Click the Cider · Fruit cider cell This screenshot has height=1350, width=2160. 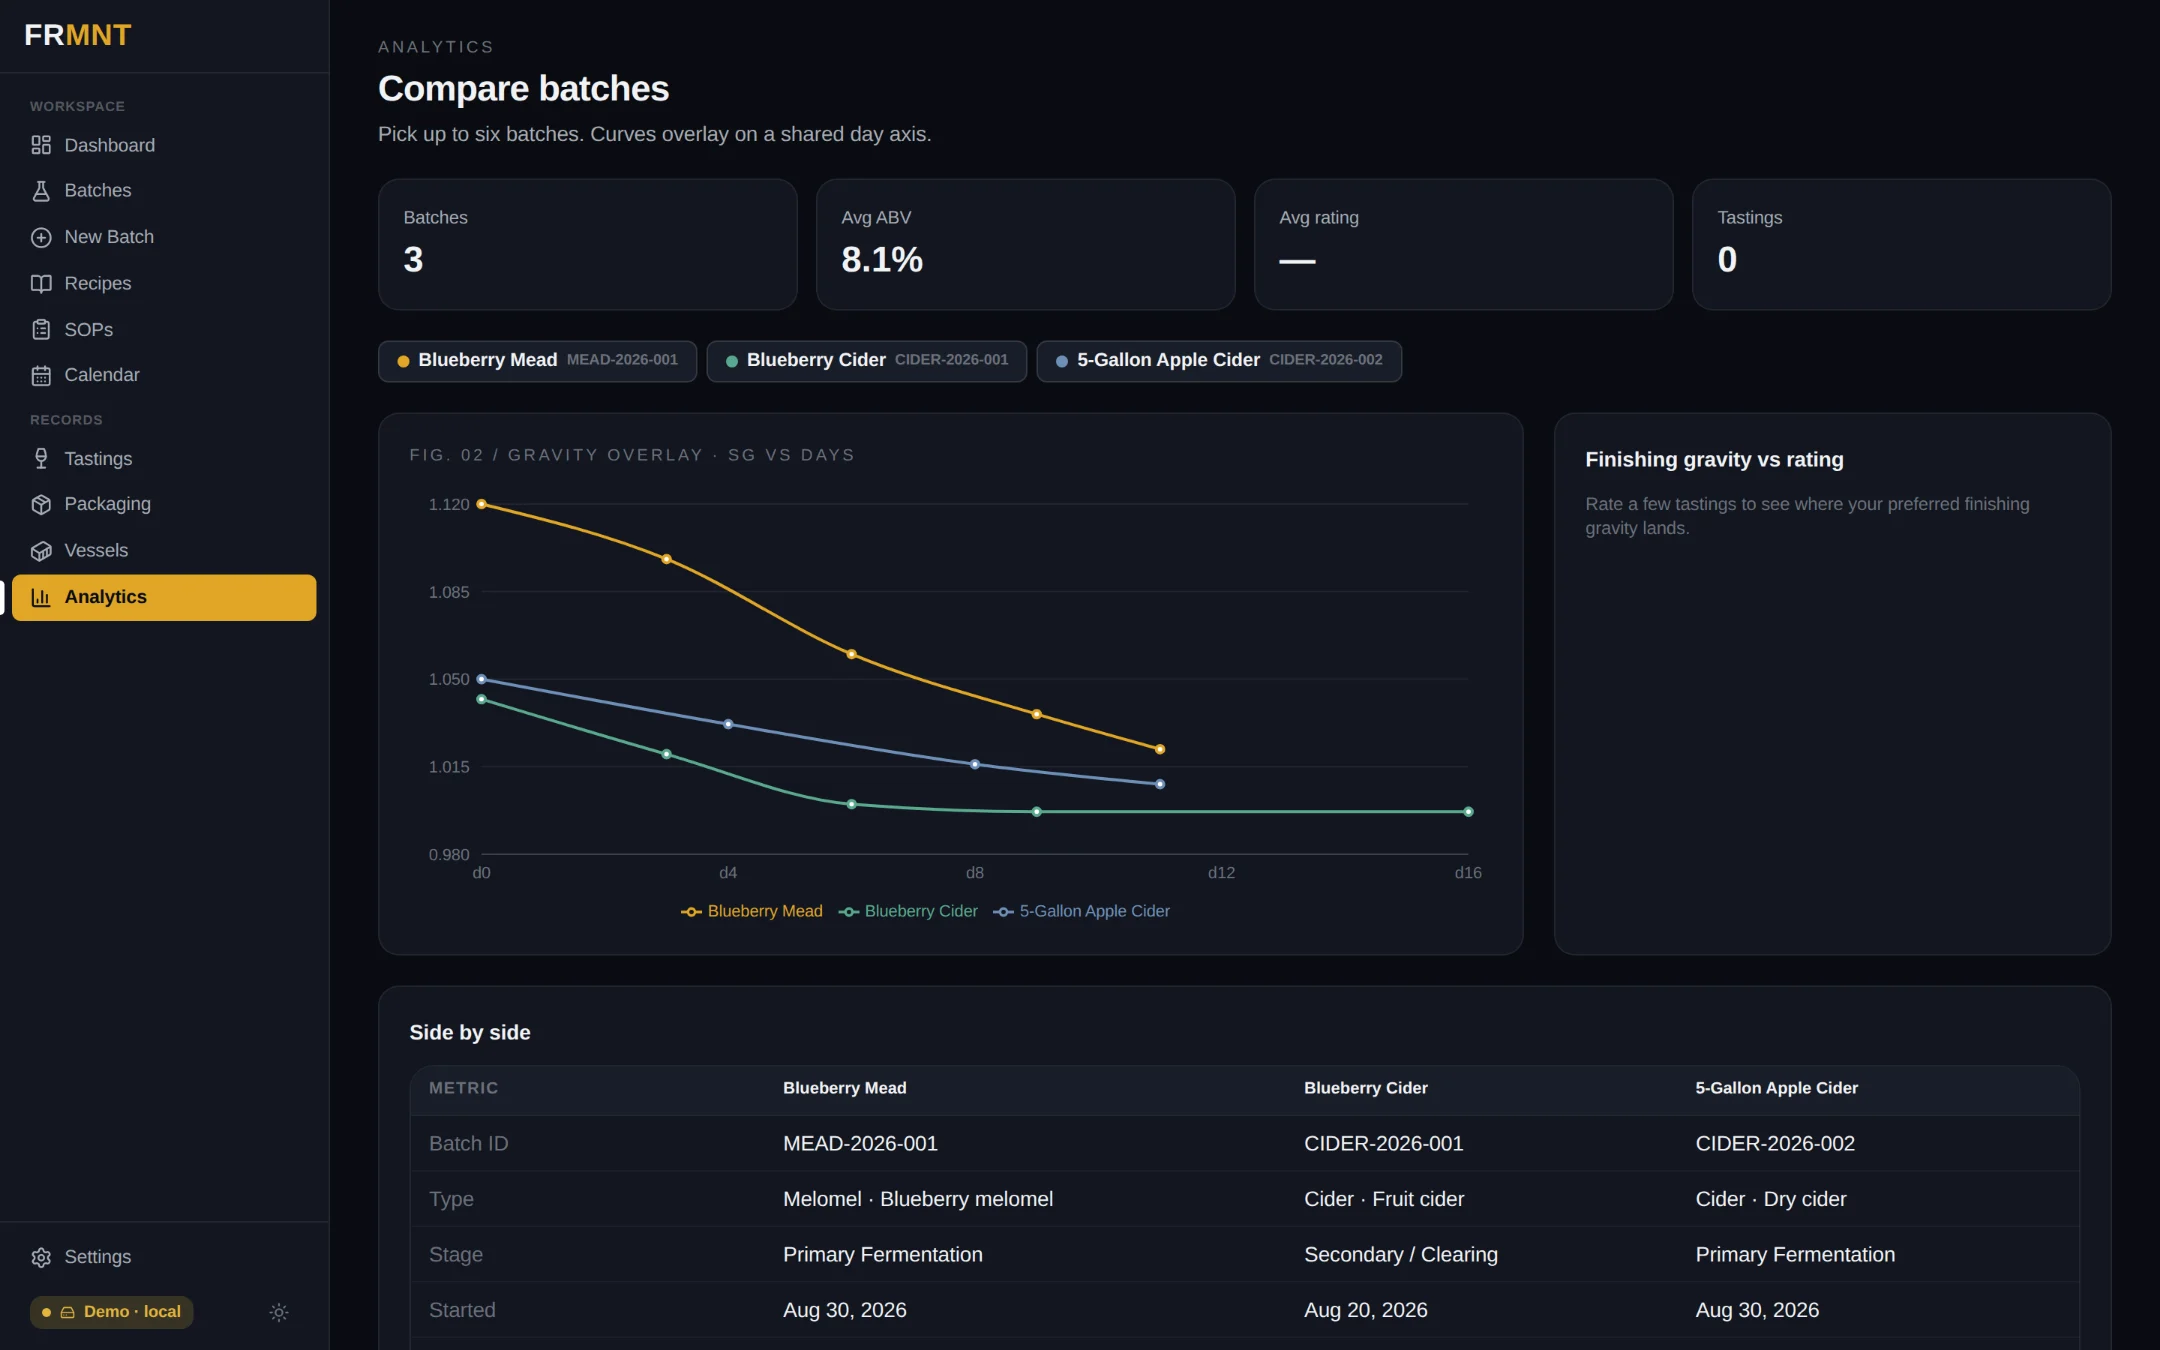tap(1384, 1199)
